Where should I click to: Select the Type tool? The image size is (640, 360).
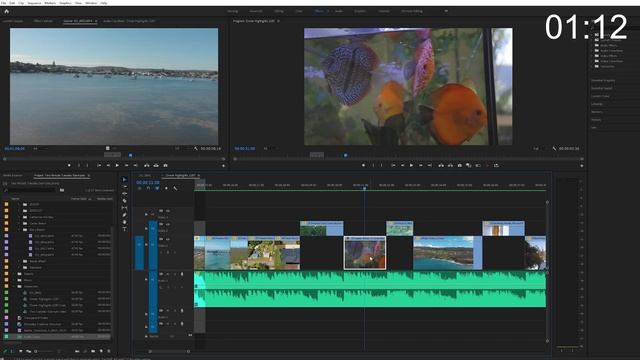pyautogui.click(x=124, y=229)
